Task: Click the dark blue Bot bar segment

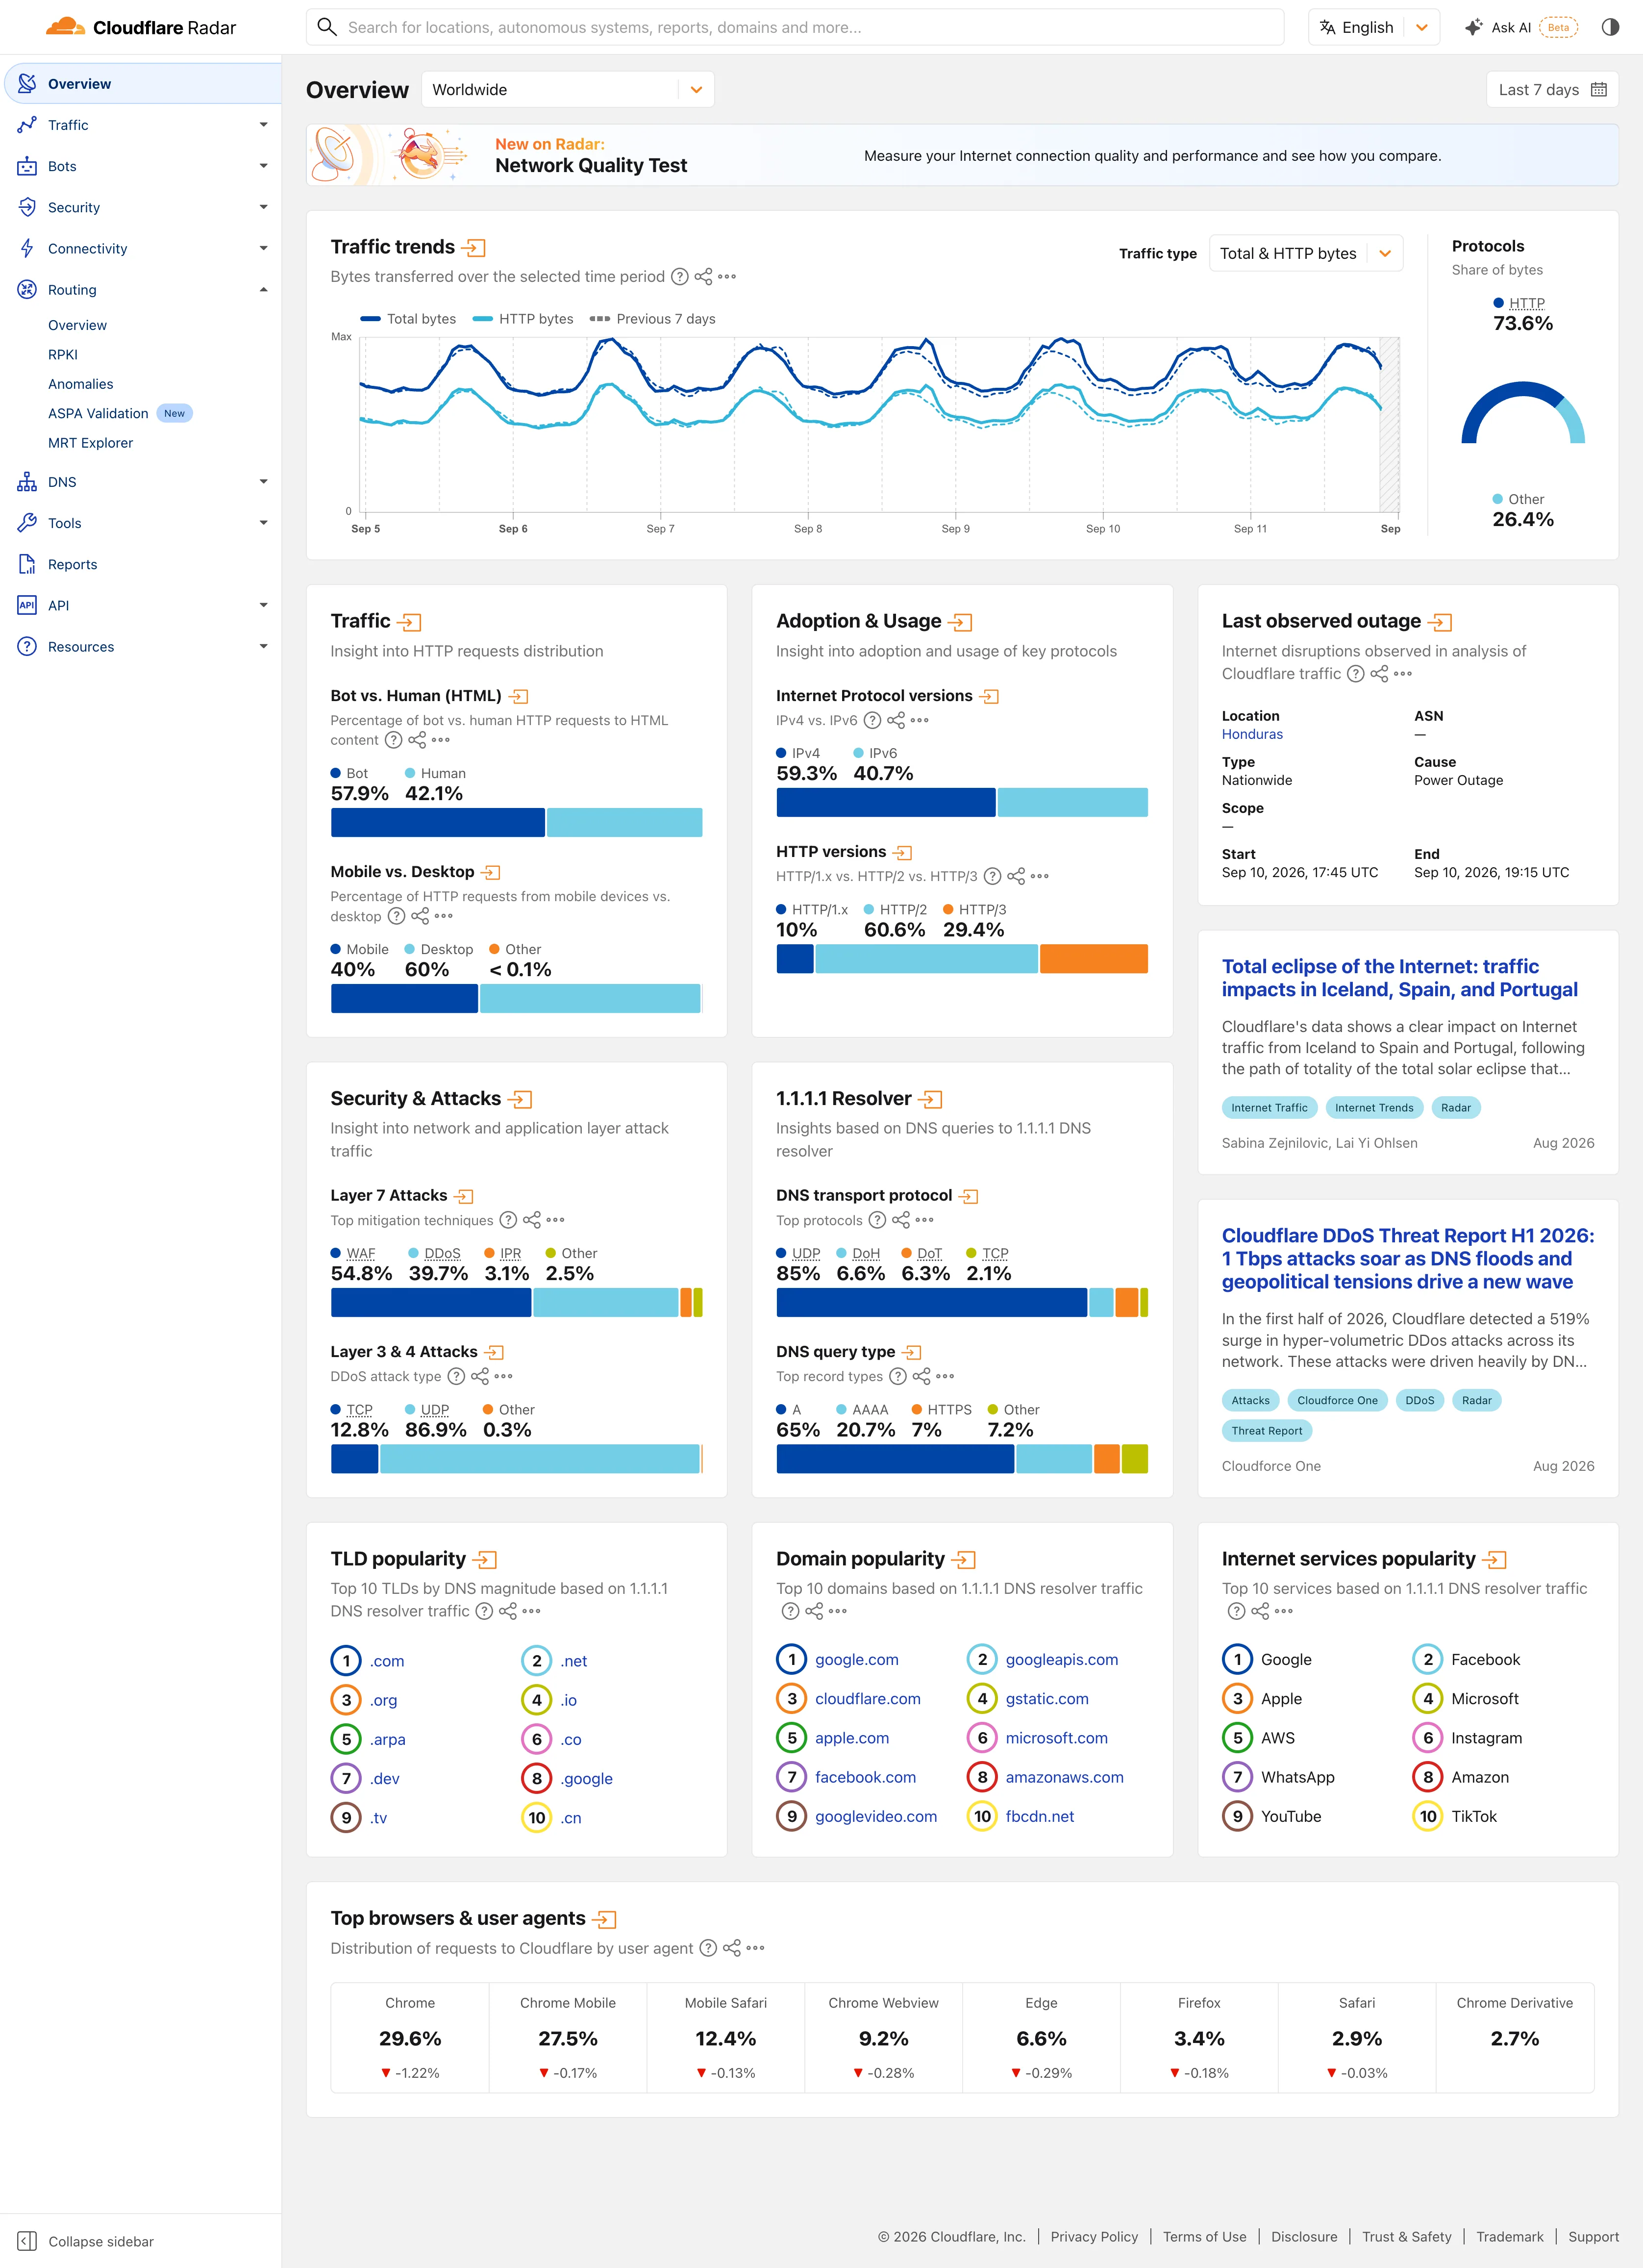Action: point(438,822)
